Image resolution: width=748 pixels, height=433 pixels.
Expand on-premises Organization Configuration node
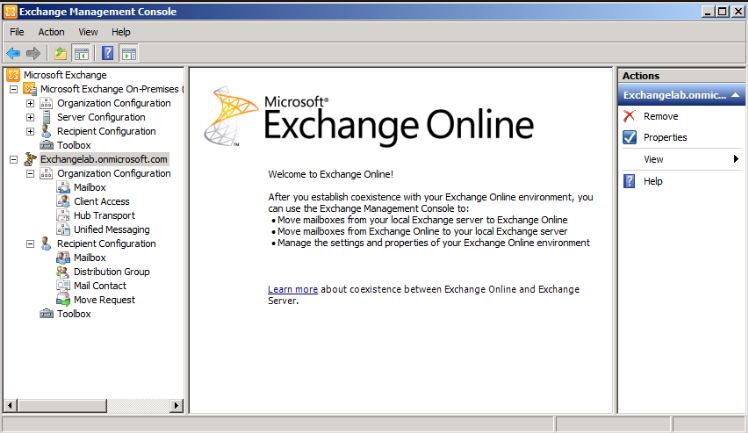30,103
